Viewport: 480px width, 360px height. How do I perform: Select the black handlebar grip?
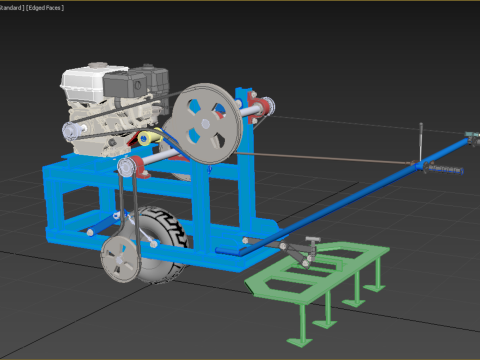[x=444, y=169]
